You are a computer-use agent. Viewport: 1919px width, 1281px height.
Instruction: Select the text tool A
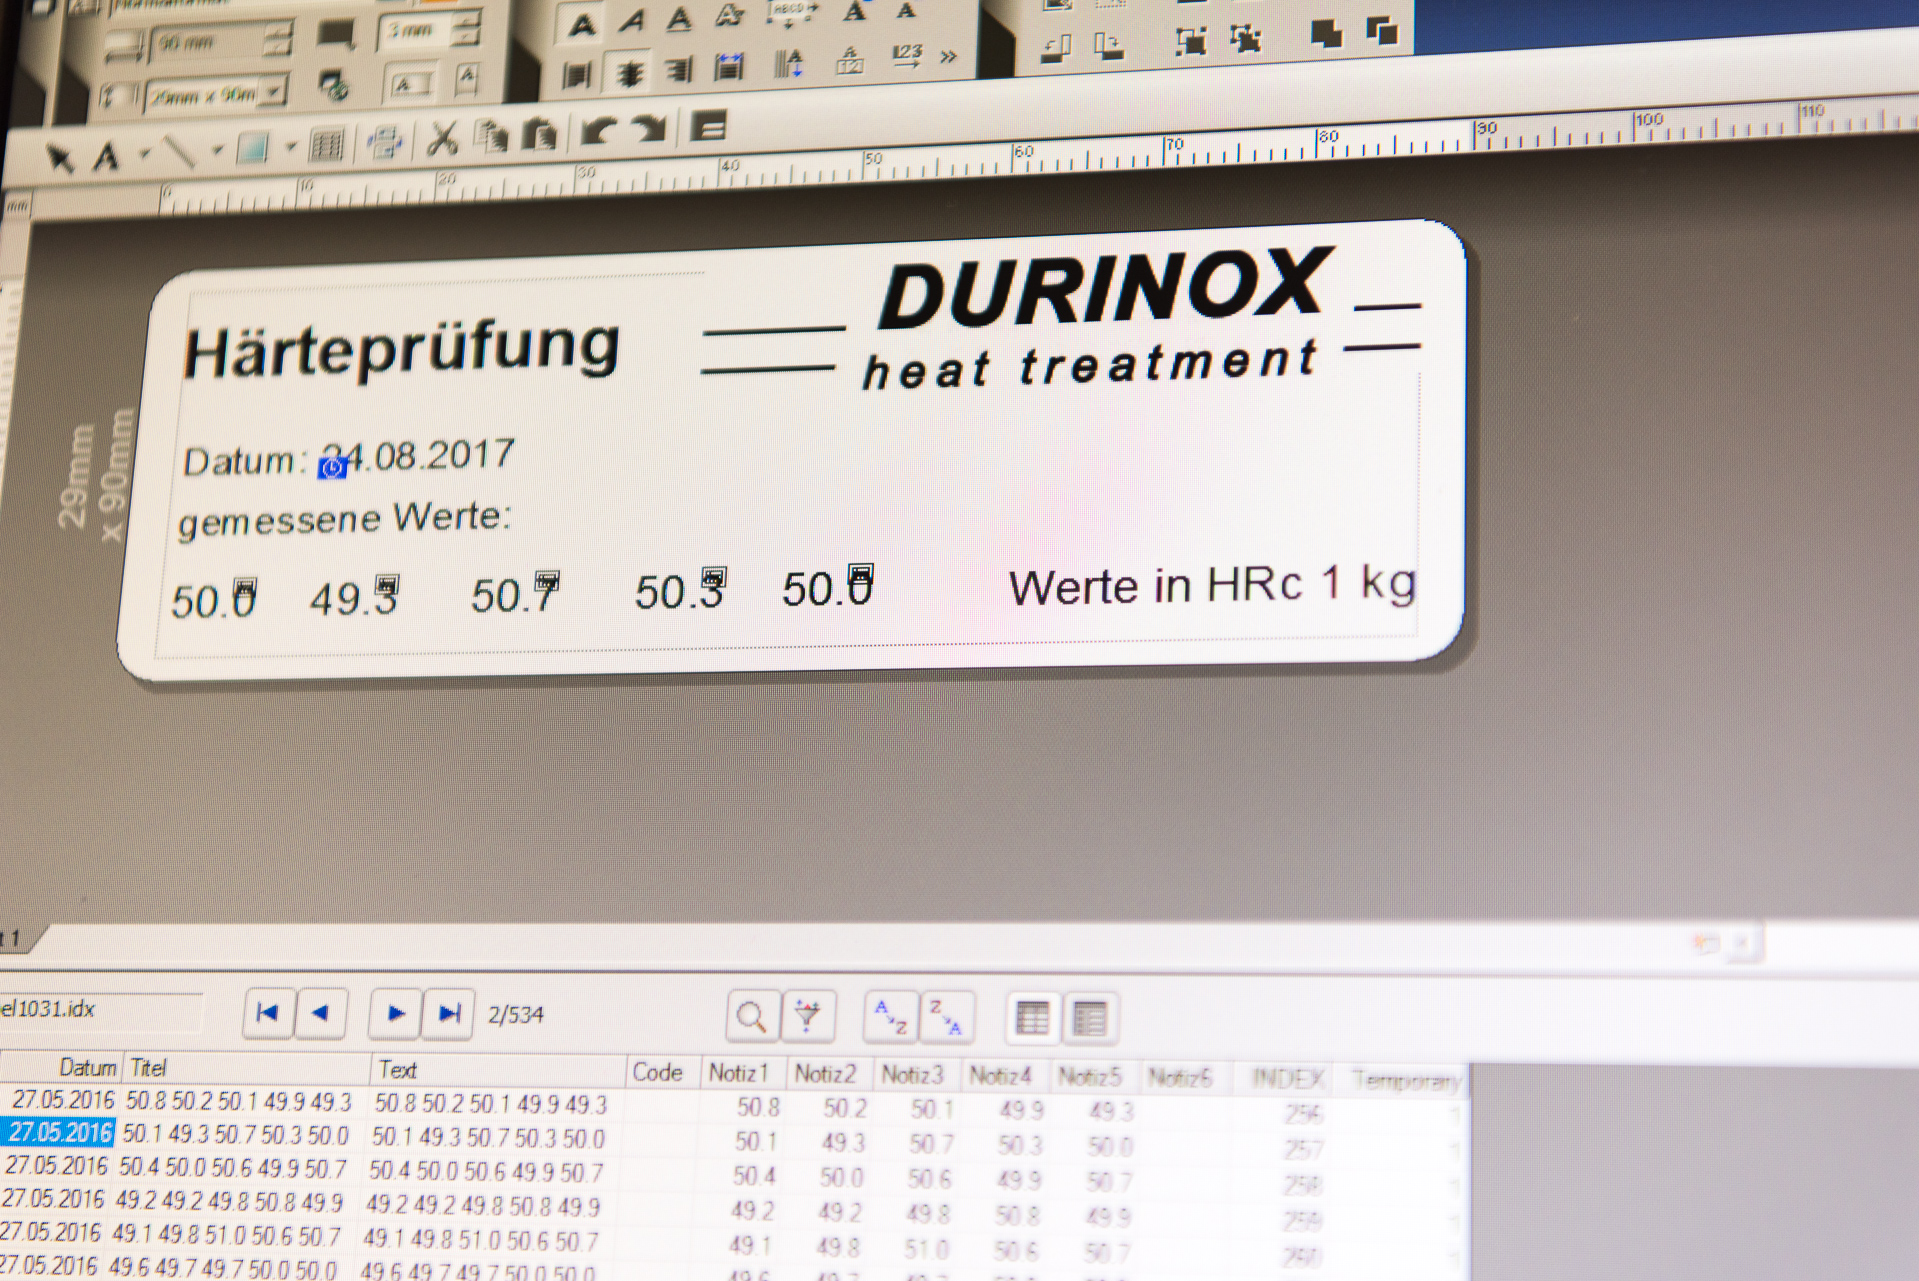pyautogui.click(x=106, y=157)
